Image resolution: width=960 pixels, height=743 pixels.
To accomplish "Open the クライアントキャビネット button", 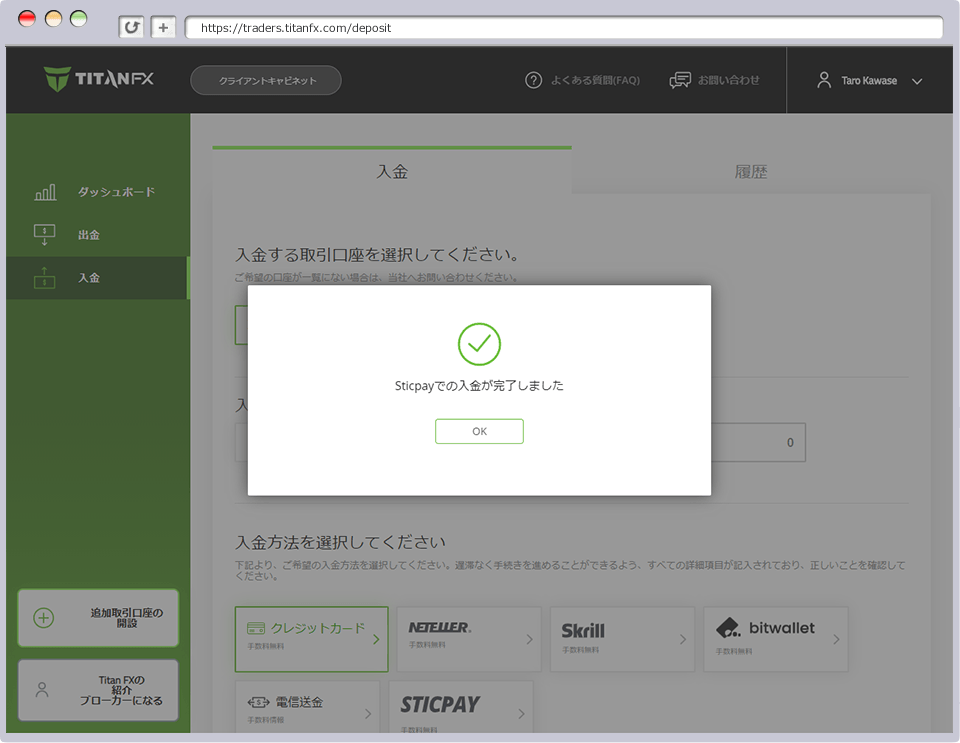I will [x=265, y=78].
